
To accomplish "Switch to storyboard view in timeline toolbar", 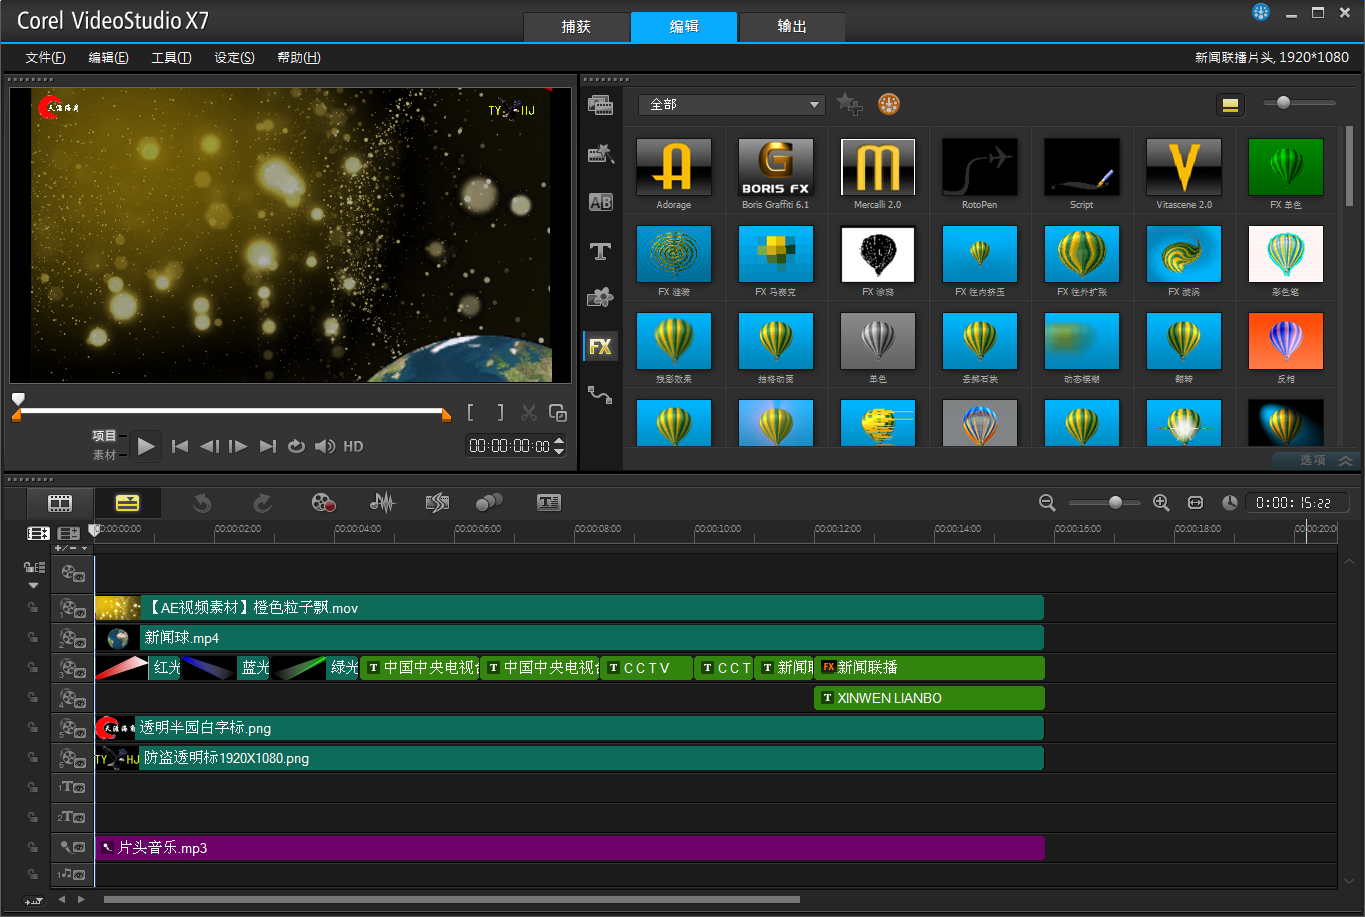I will pos(60,503).
